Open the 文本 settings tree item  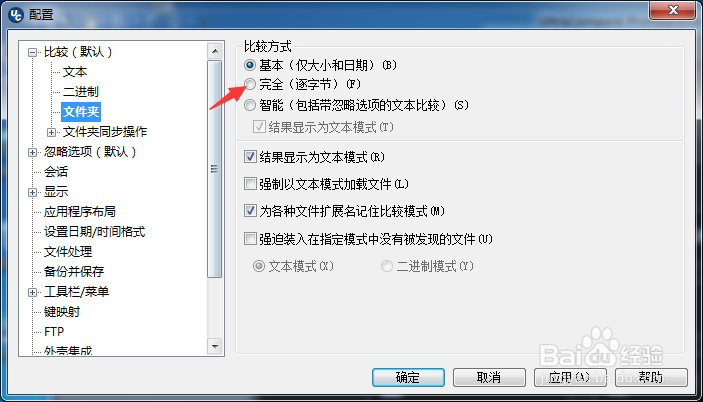tap(75, 72)
